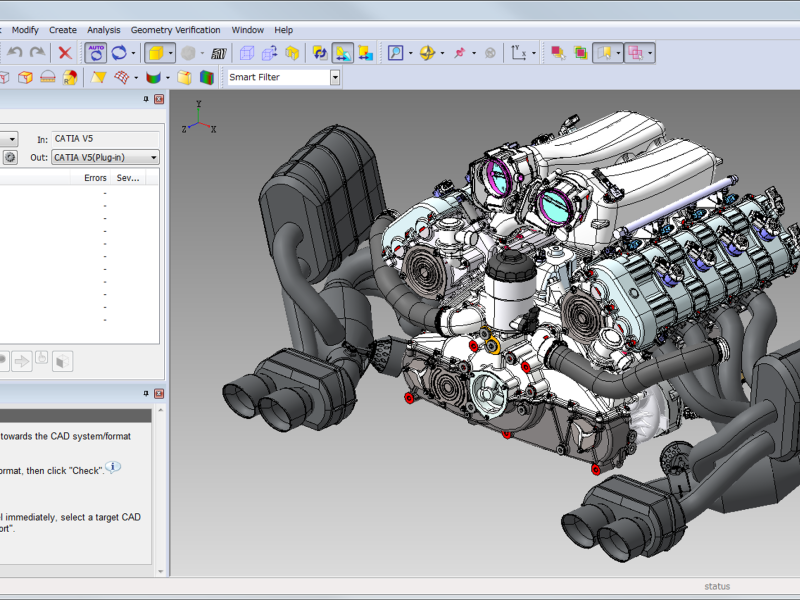Click the gear settings icon beside Out
Image resolution: width=800 pixels, height=600 pixels.
[10, 157]
